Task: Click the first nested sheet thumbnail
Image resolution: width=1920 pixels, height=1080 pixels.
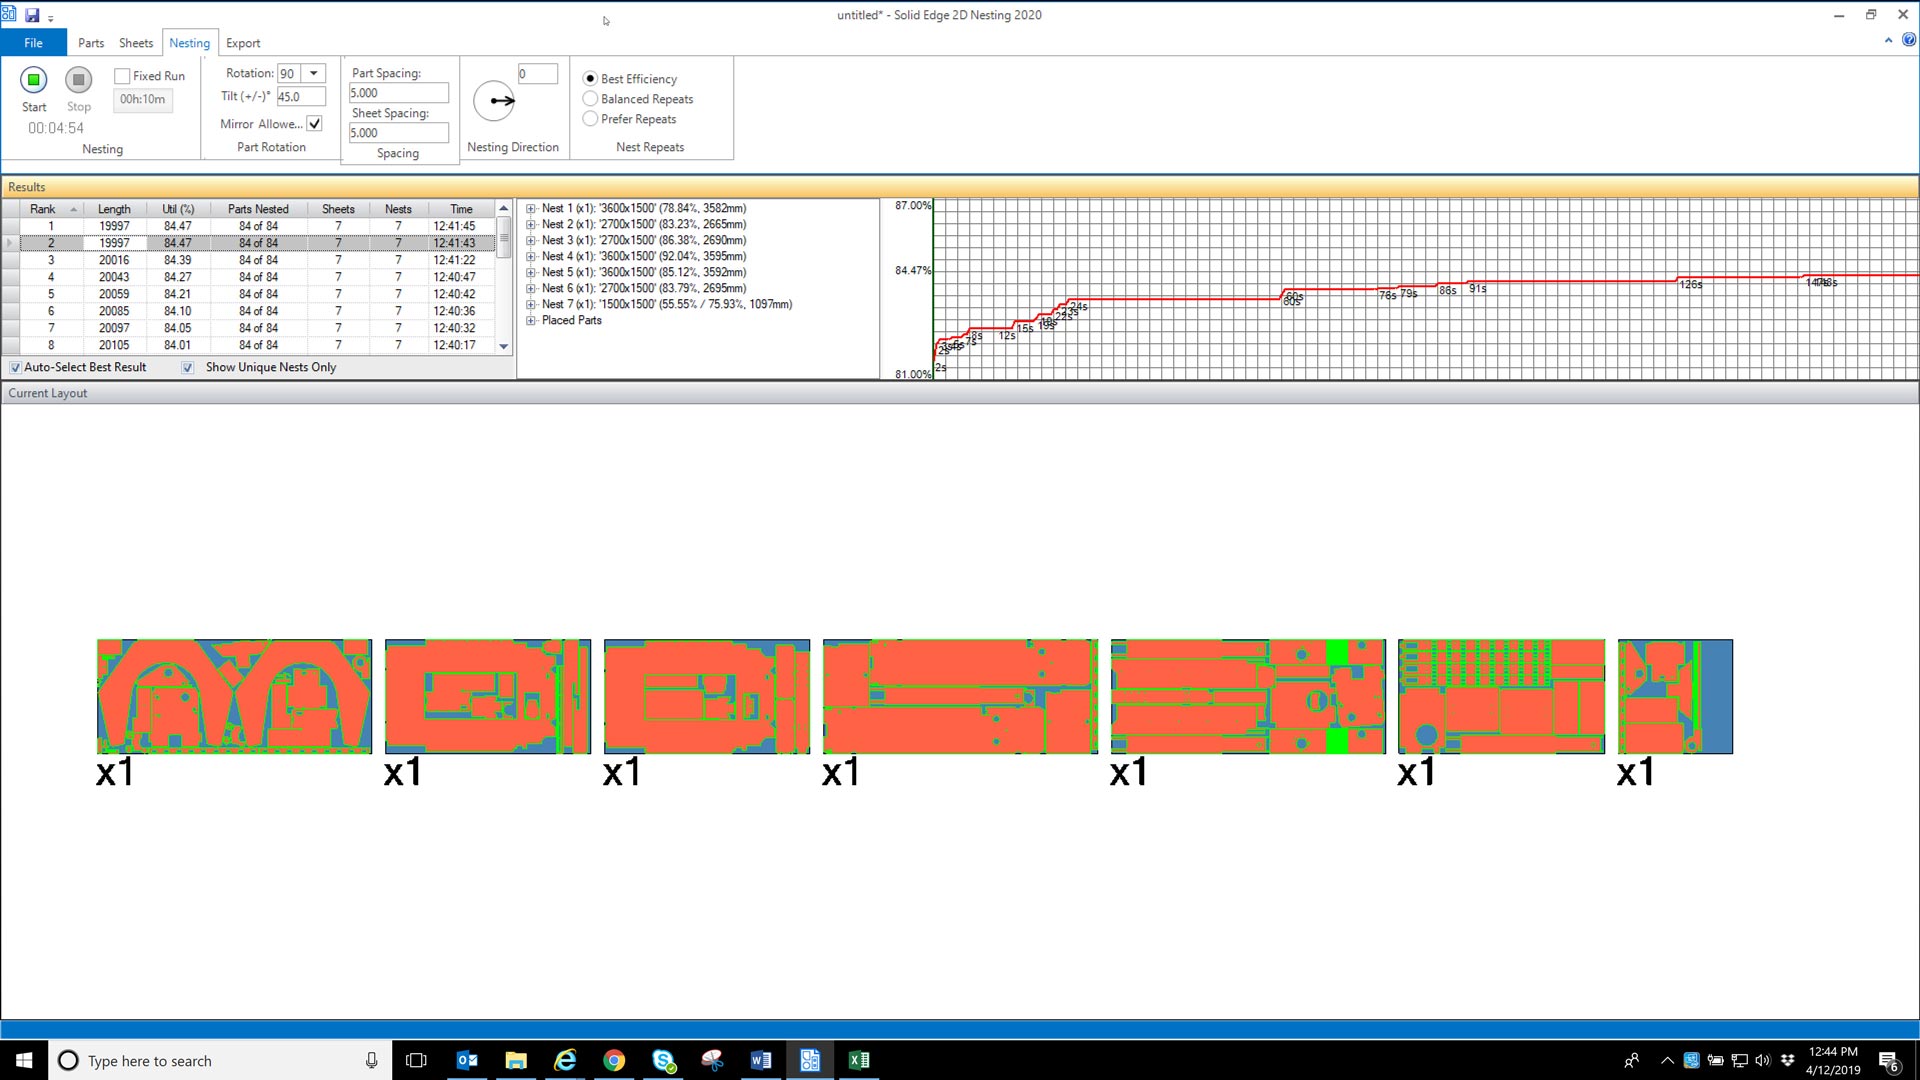Action: (x=233, y=695)
